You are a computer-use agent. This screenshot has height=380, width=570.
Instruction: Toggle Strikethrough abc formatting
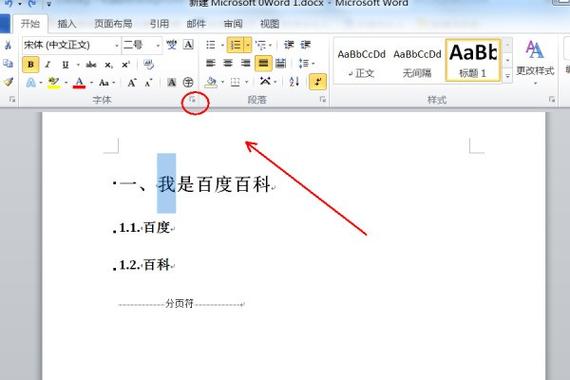pyautogui.click(x=91, y=65)
